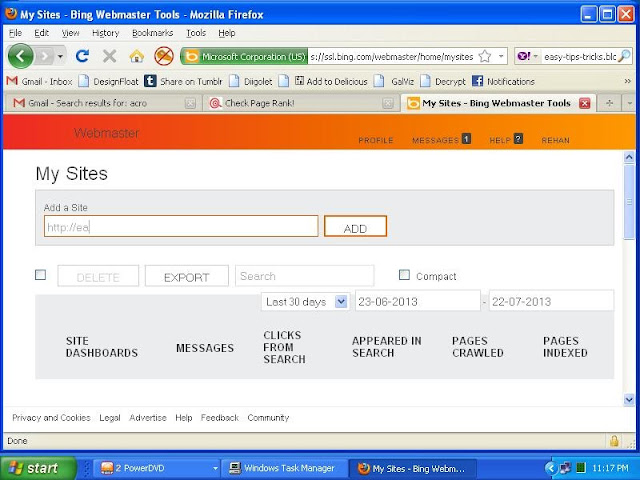Click the browser search box text

click(580, 57)
